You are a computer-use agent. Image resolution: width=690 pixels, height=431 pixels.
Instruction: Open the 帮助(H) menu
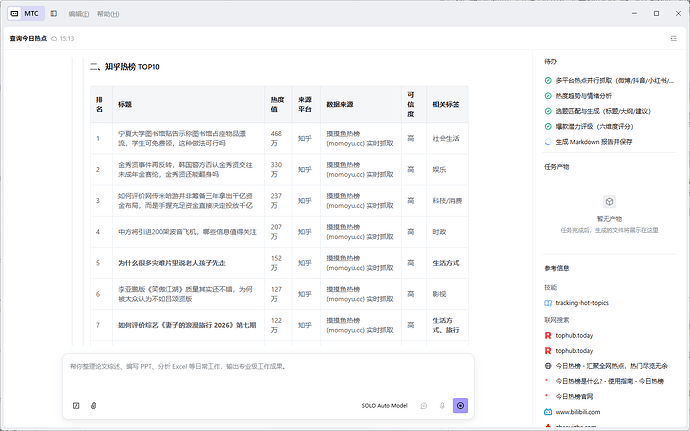(x=108, y=14)
